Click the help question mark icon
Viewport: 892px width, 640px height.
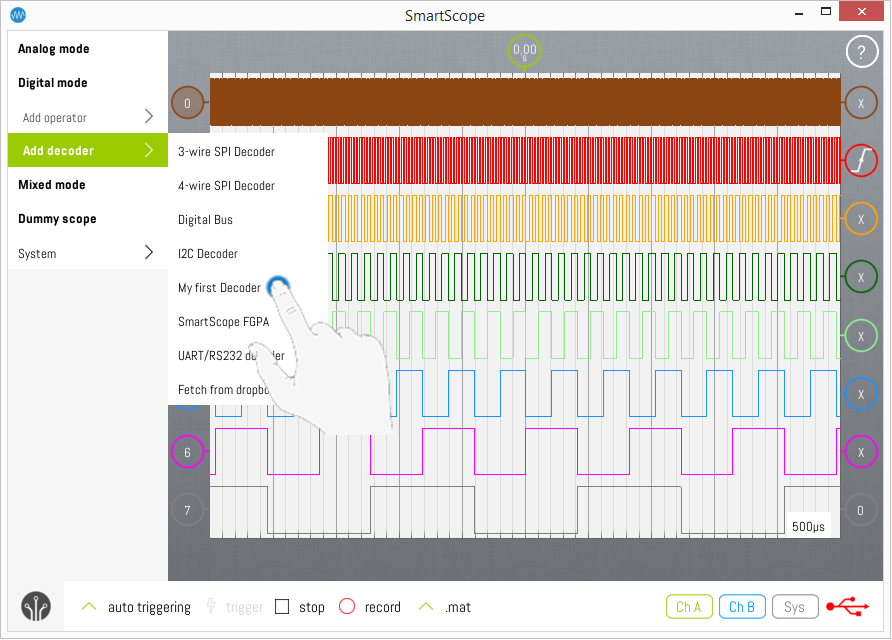click(861, 53)
